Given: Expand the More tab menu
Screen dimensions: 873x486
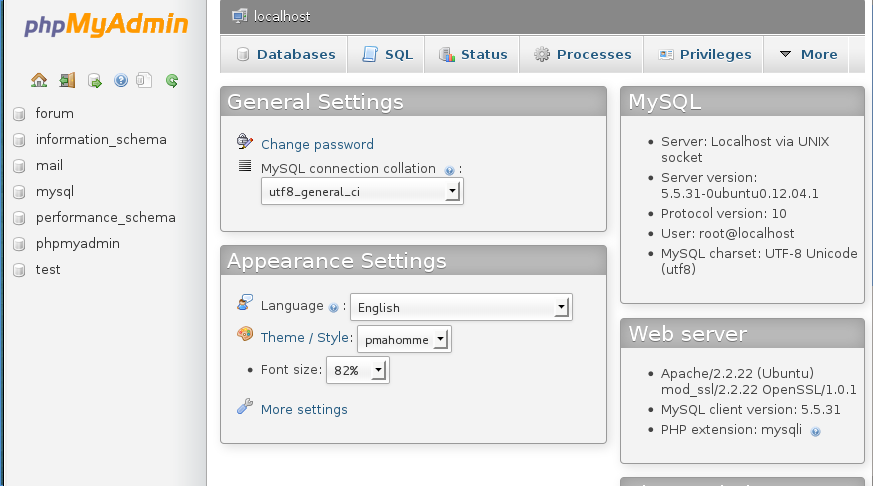Looking at the screenshot, I should click(806, 55).
